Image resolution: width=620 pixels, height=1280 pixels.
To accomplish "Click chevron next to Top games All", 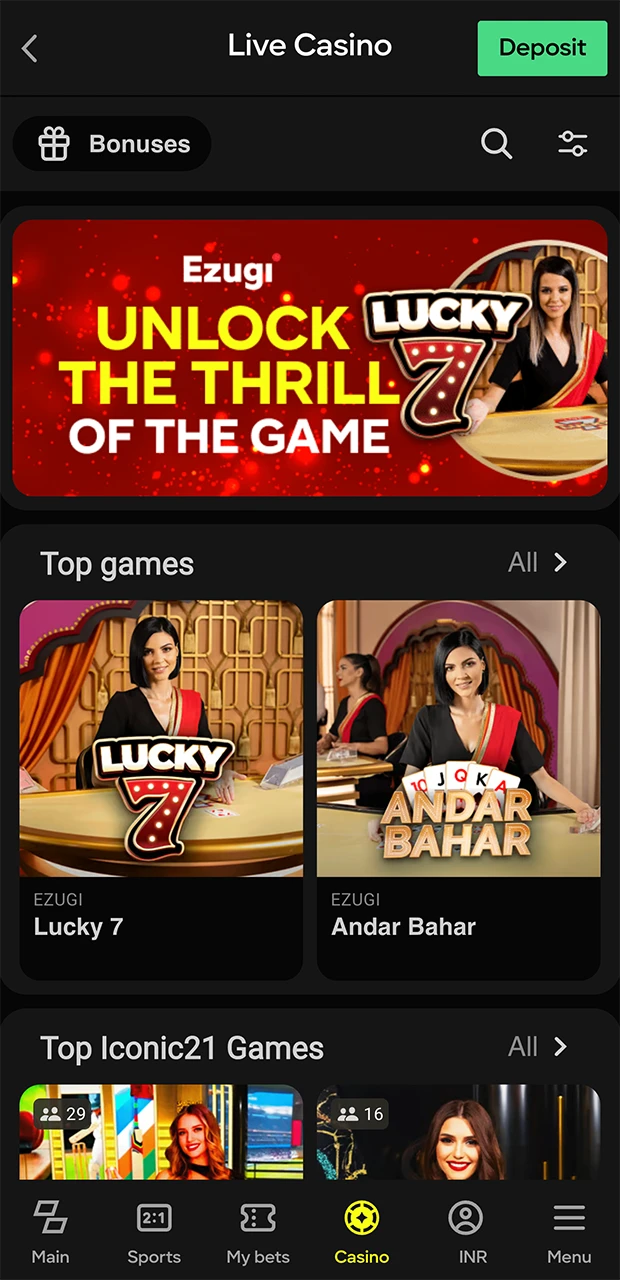I will pos(561,562).
